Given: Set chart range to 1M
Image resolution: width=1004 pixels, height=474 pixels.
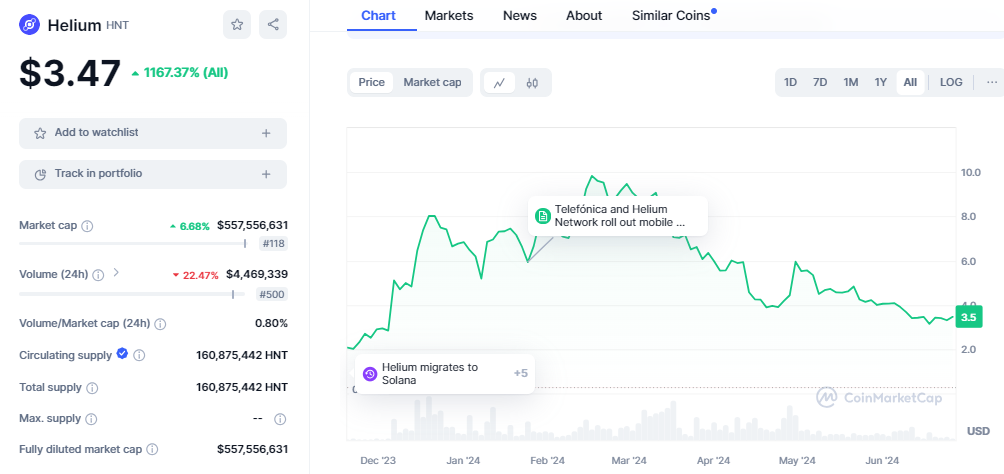Looking at the screenshot, I should [850, 82].
